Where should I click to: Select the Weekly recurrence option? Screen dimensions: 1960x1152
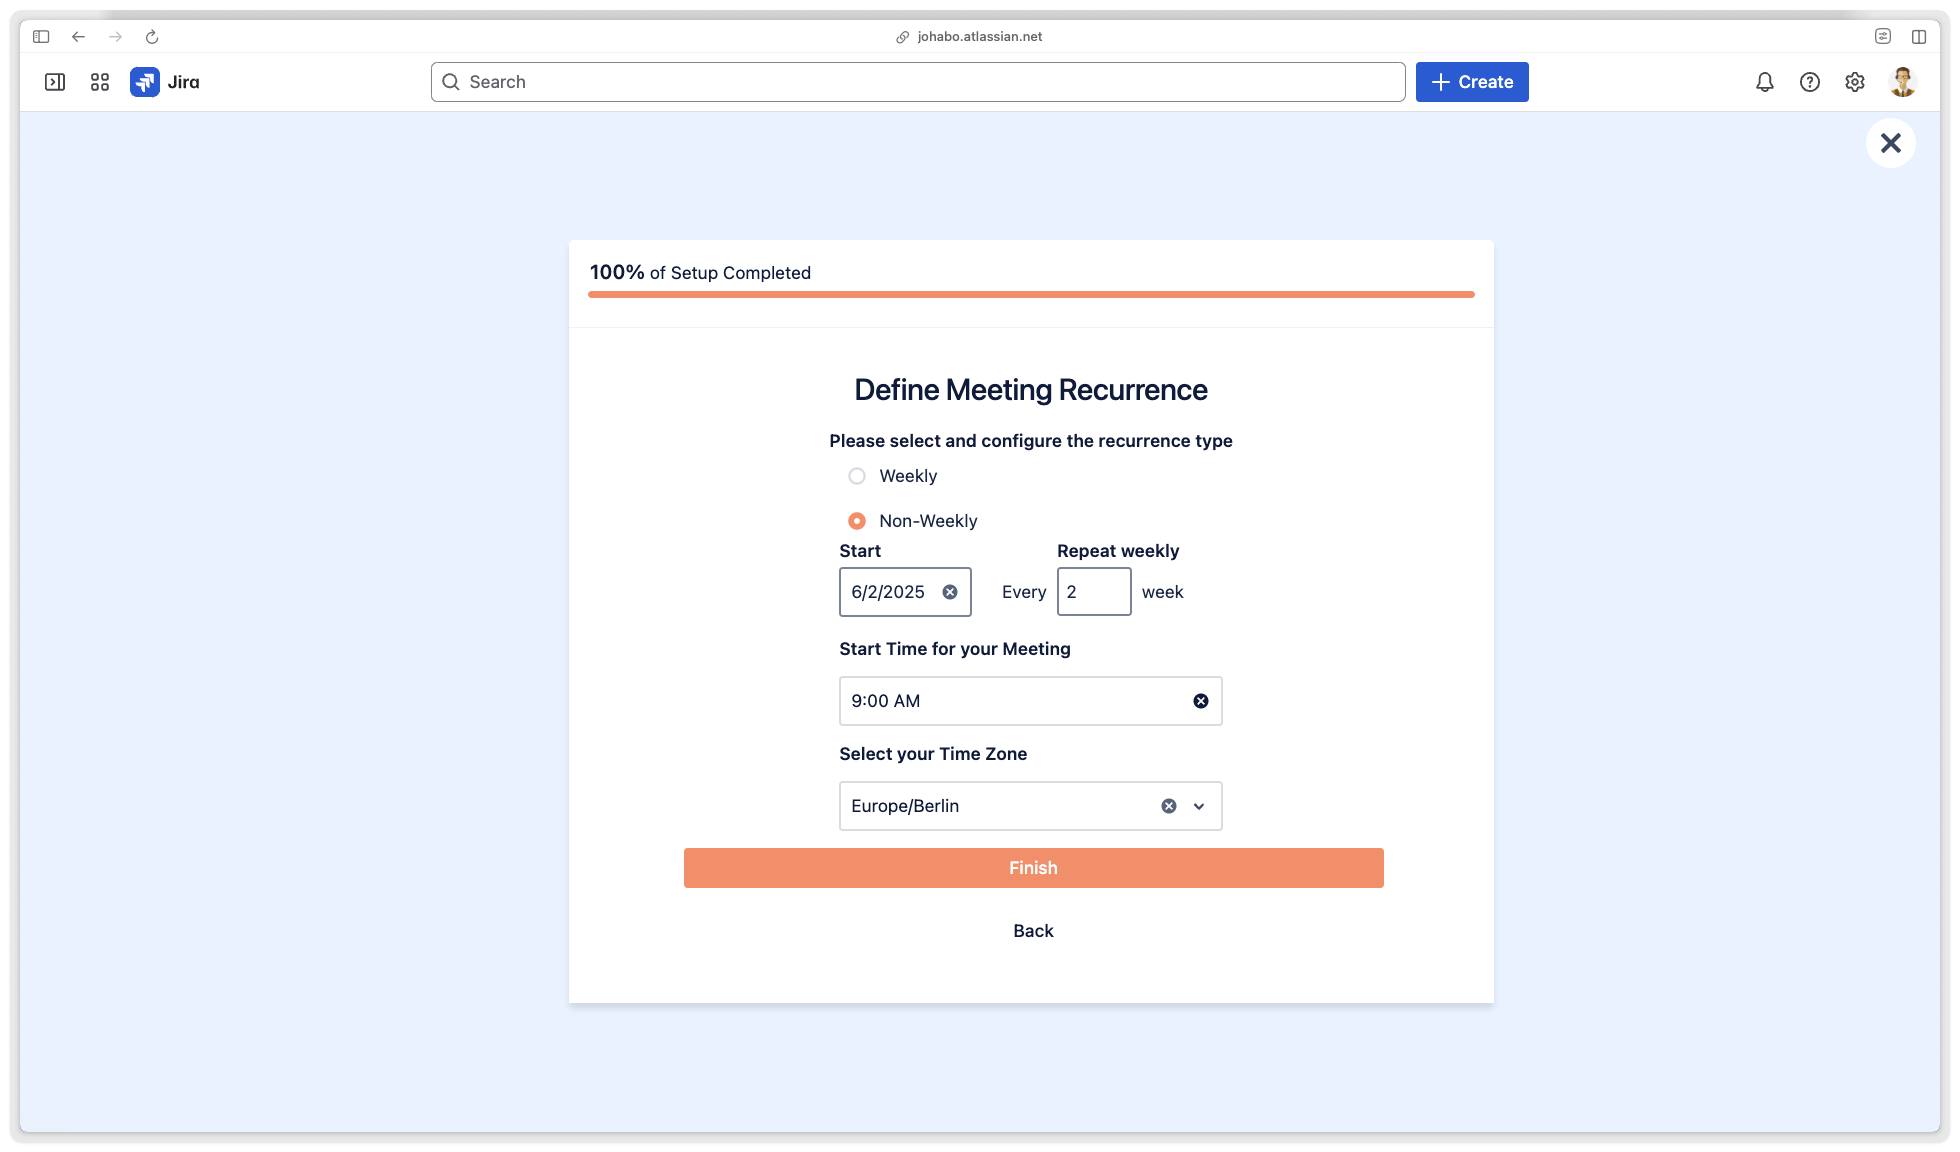[857, 476]
